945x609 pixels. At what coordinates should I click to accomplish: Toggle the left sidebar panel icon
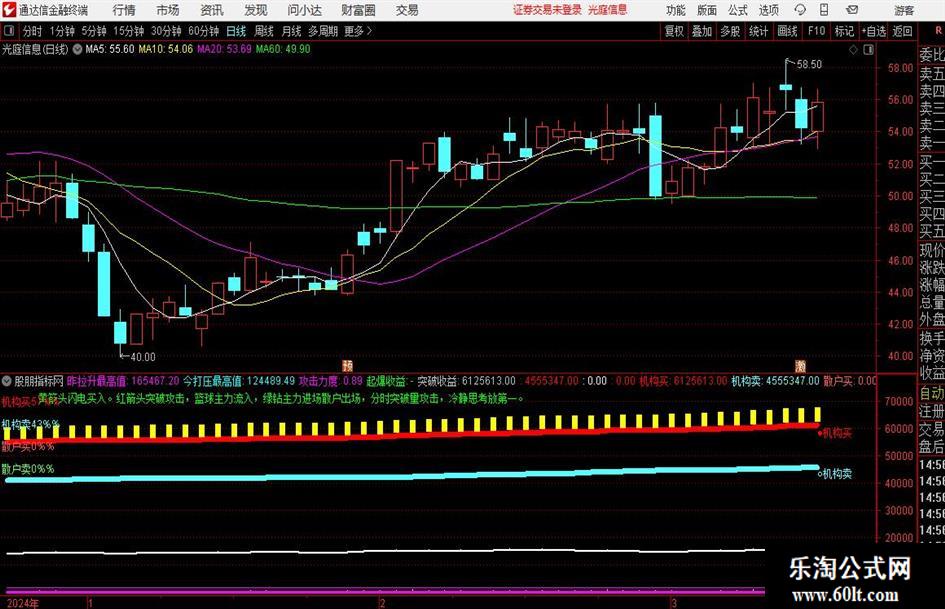(x=8, y=31)
